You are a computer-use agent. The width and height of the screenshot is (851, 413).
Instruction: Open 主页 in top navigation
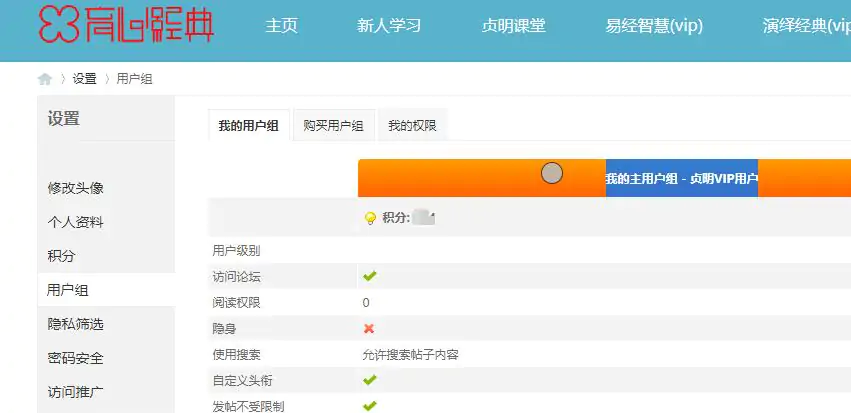click(x=282, y=26)
